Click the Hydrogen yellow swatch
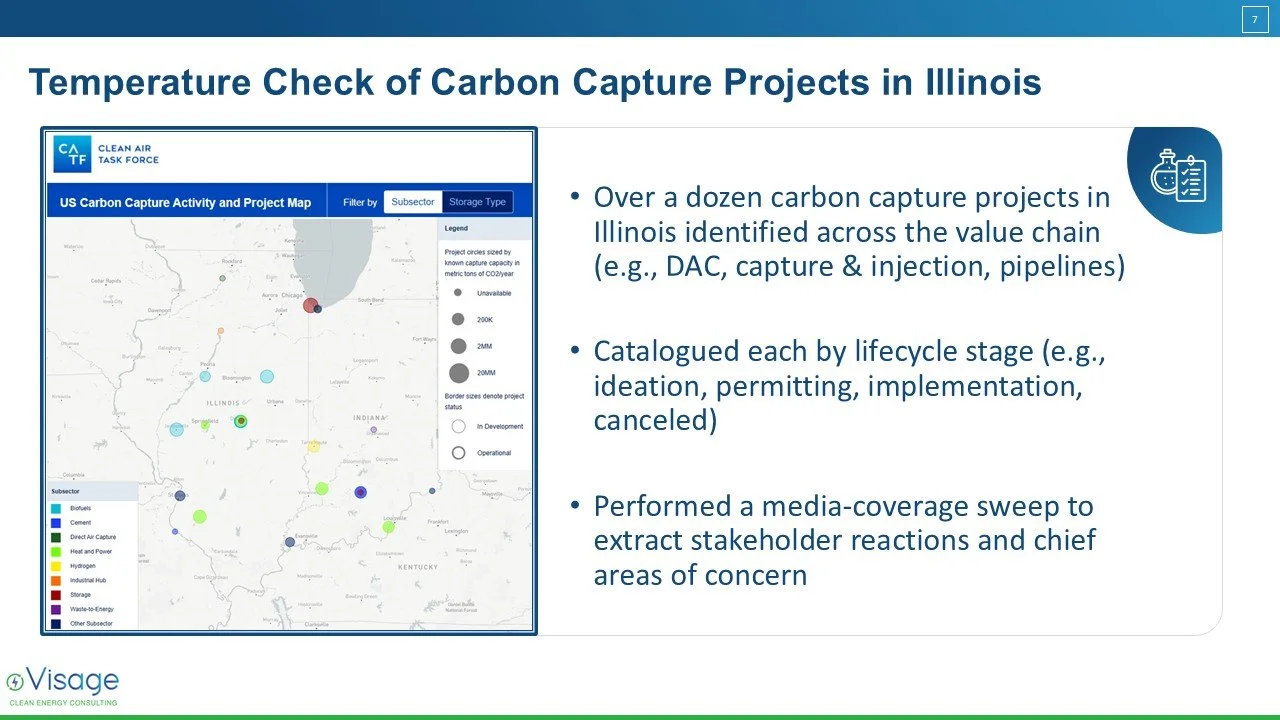This screenshot has height=720, width=1280. coord(58,566)
